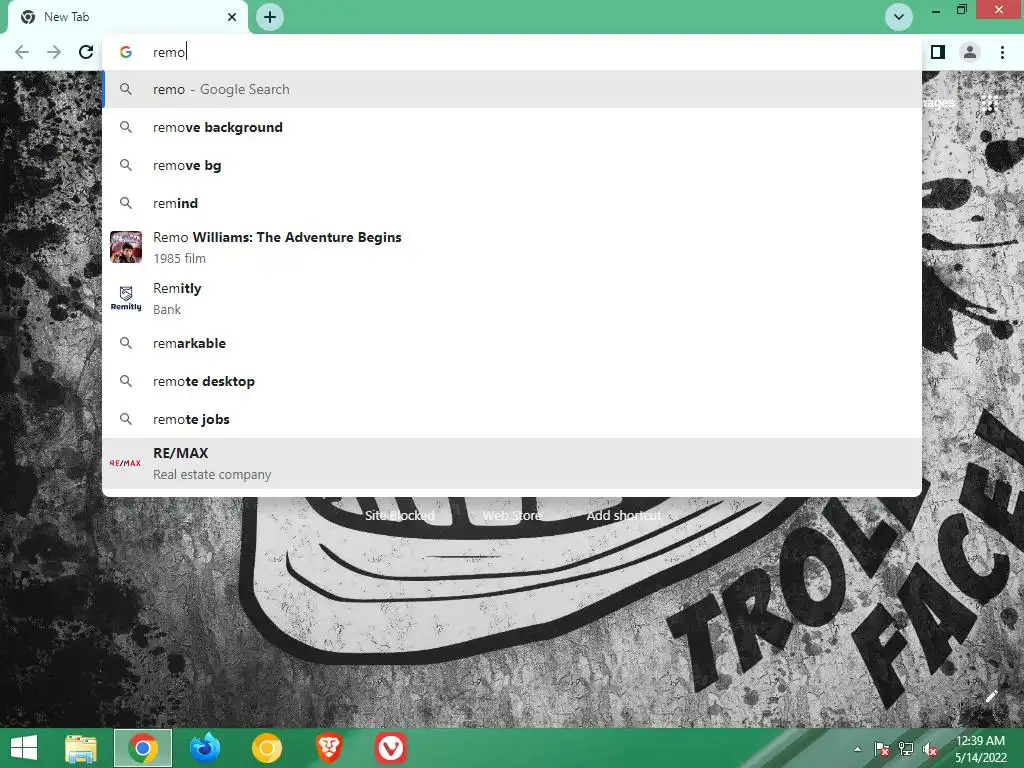Close the New Tab tab

[232, 17]
